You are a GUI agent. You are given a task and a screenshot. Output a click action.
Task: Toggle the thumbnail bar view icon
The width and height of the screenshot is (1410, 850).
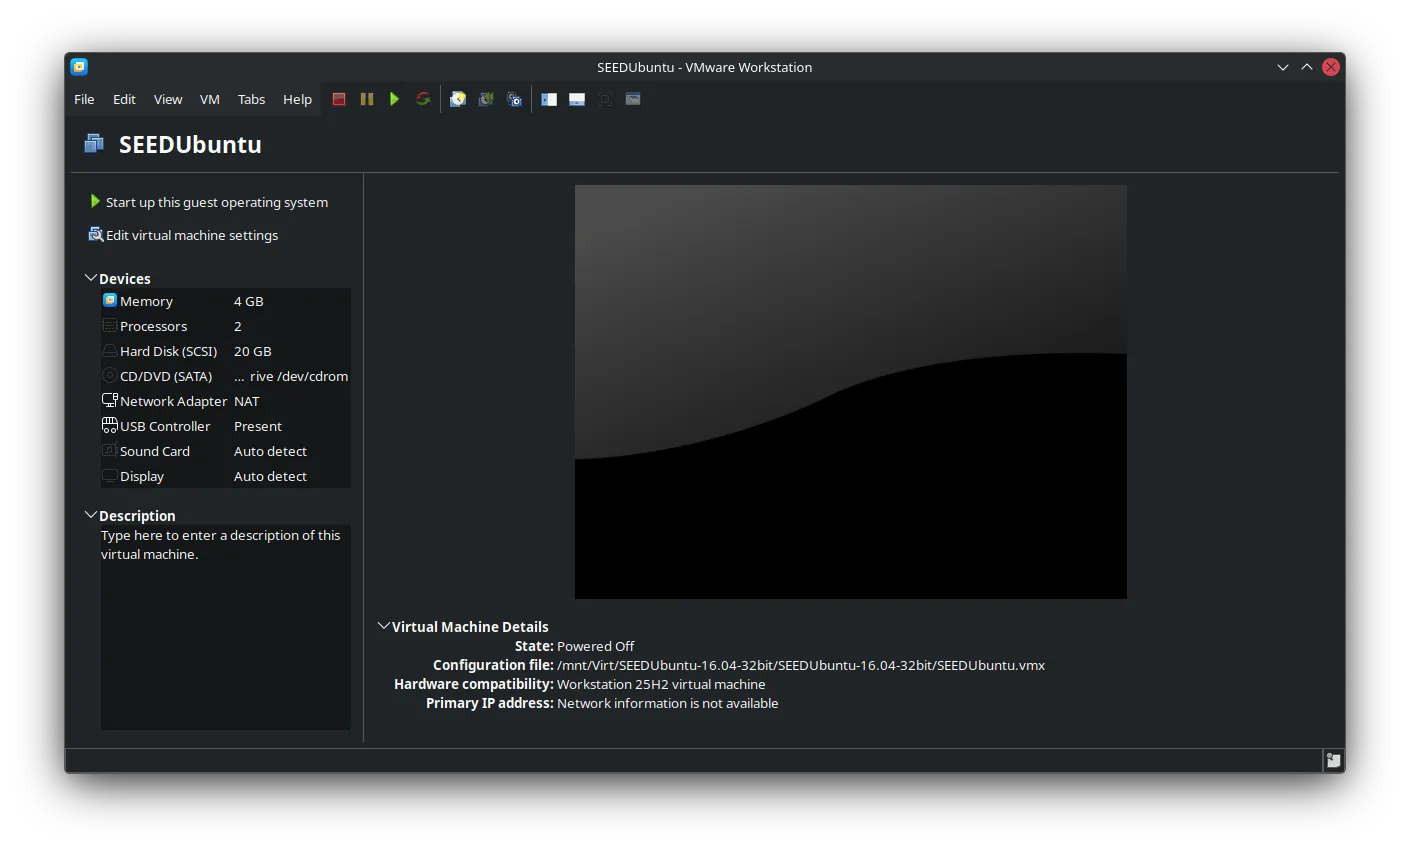point(577,99)
